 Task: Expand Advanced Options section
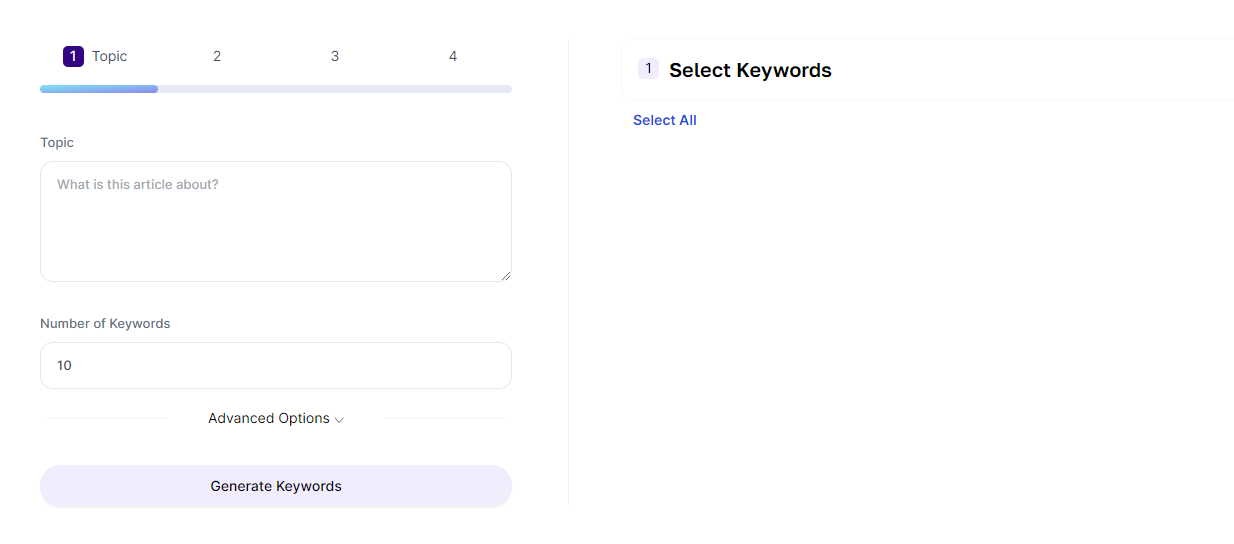tap(276, 418)
